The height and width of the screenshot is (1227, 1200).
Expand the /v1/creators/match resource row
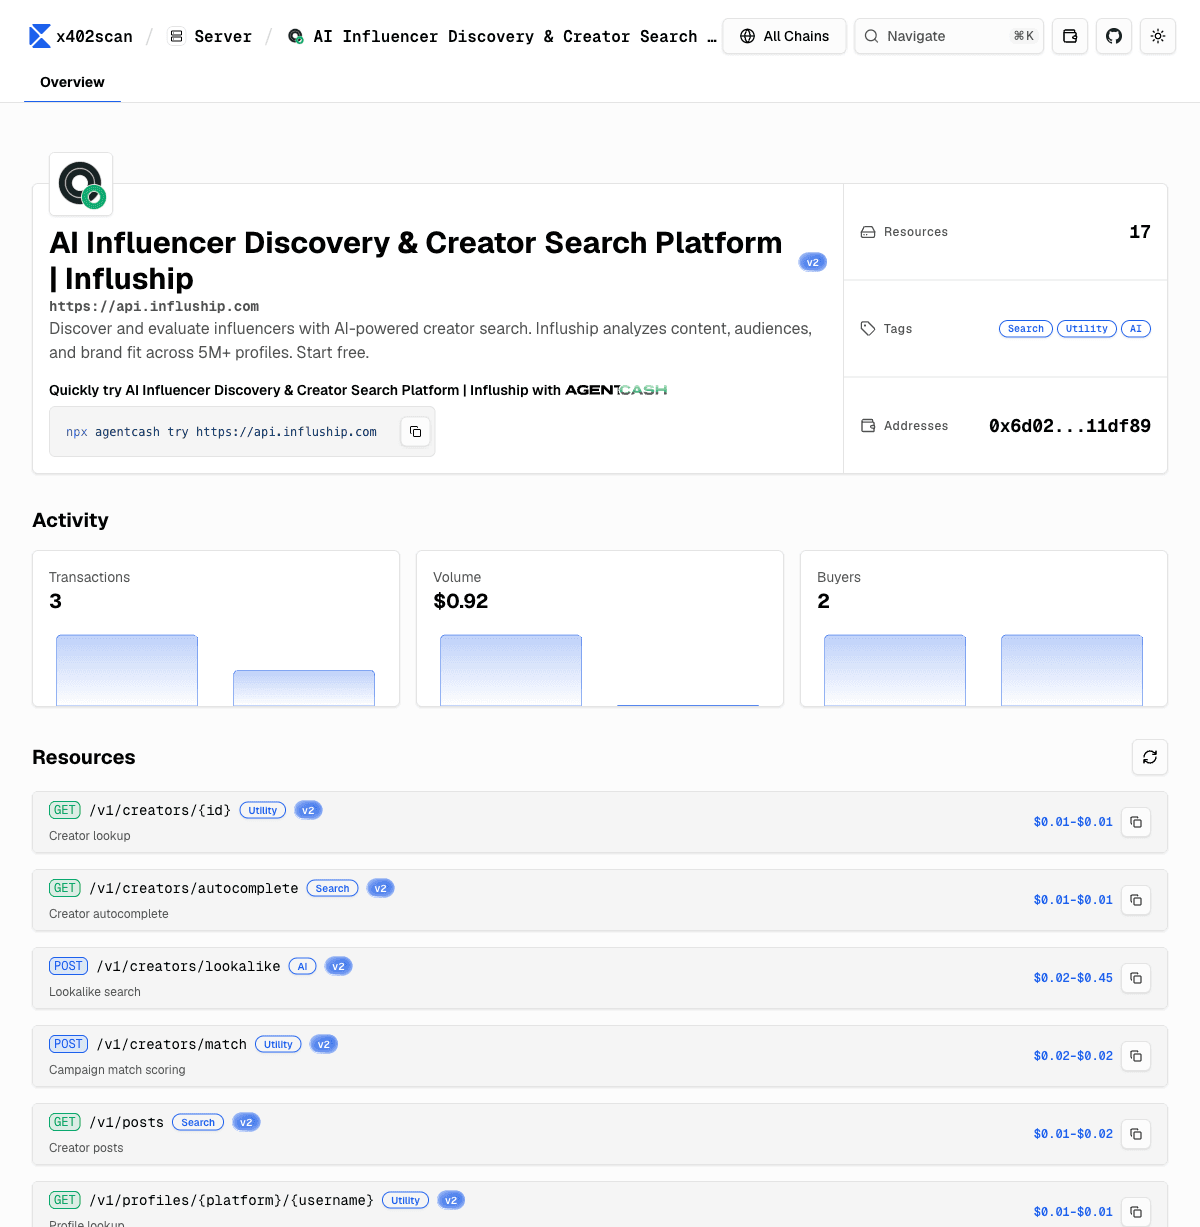600,1056
